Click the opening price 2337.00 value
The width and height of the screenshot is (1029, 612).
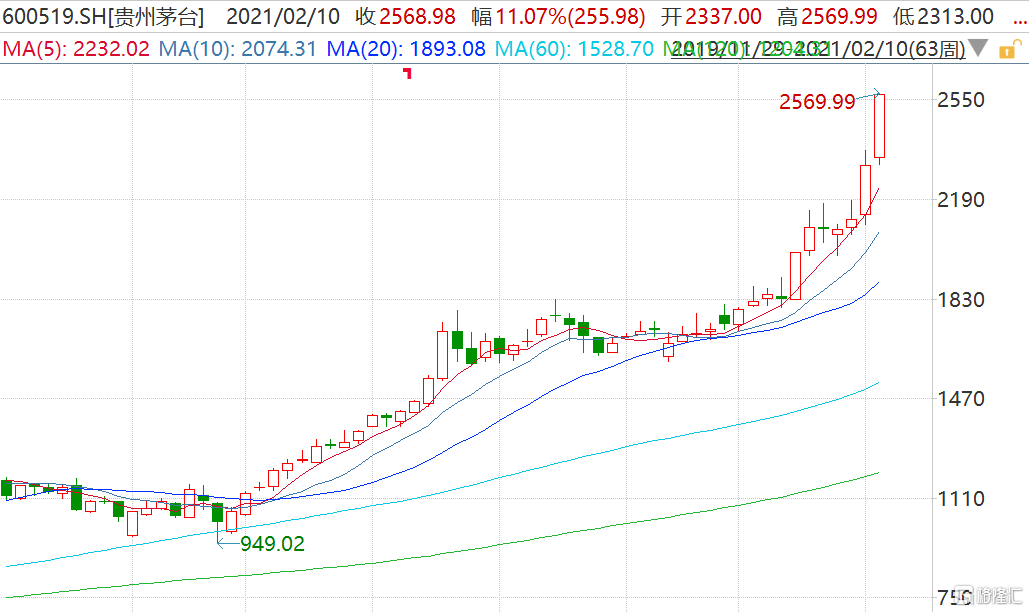coord(723,16)
